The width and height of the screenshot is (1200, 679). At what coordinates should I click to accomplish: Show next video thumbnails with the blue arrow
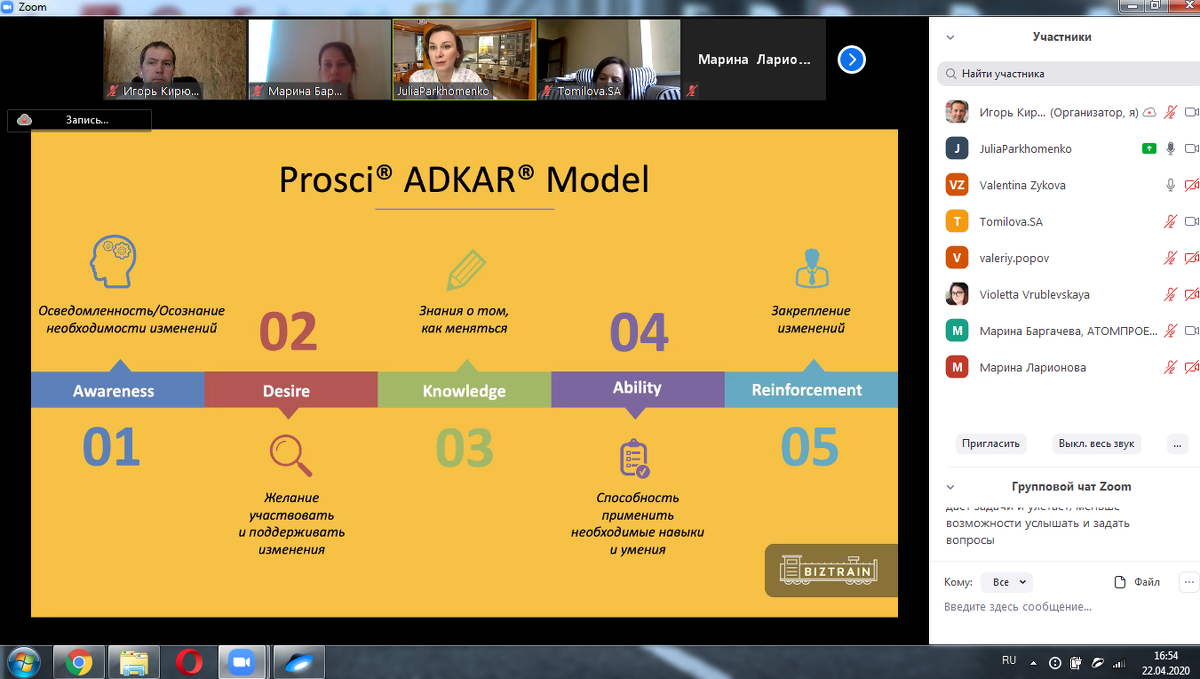pyautogui.click(x=851, y=60)
